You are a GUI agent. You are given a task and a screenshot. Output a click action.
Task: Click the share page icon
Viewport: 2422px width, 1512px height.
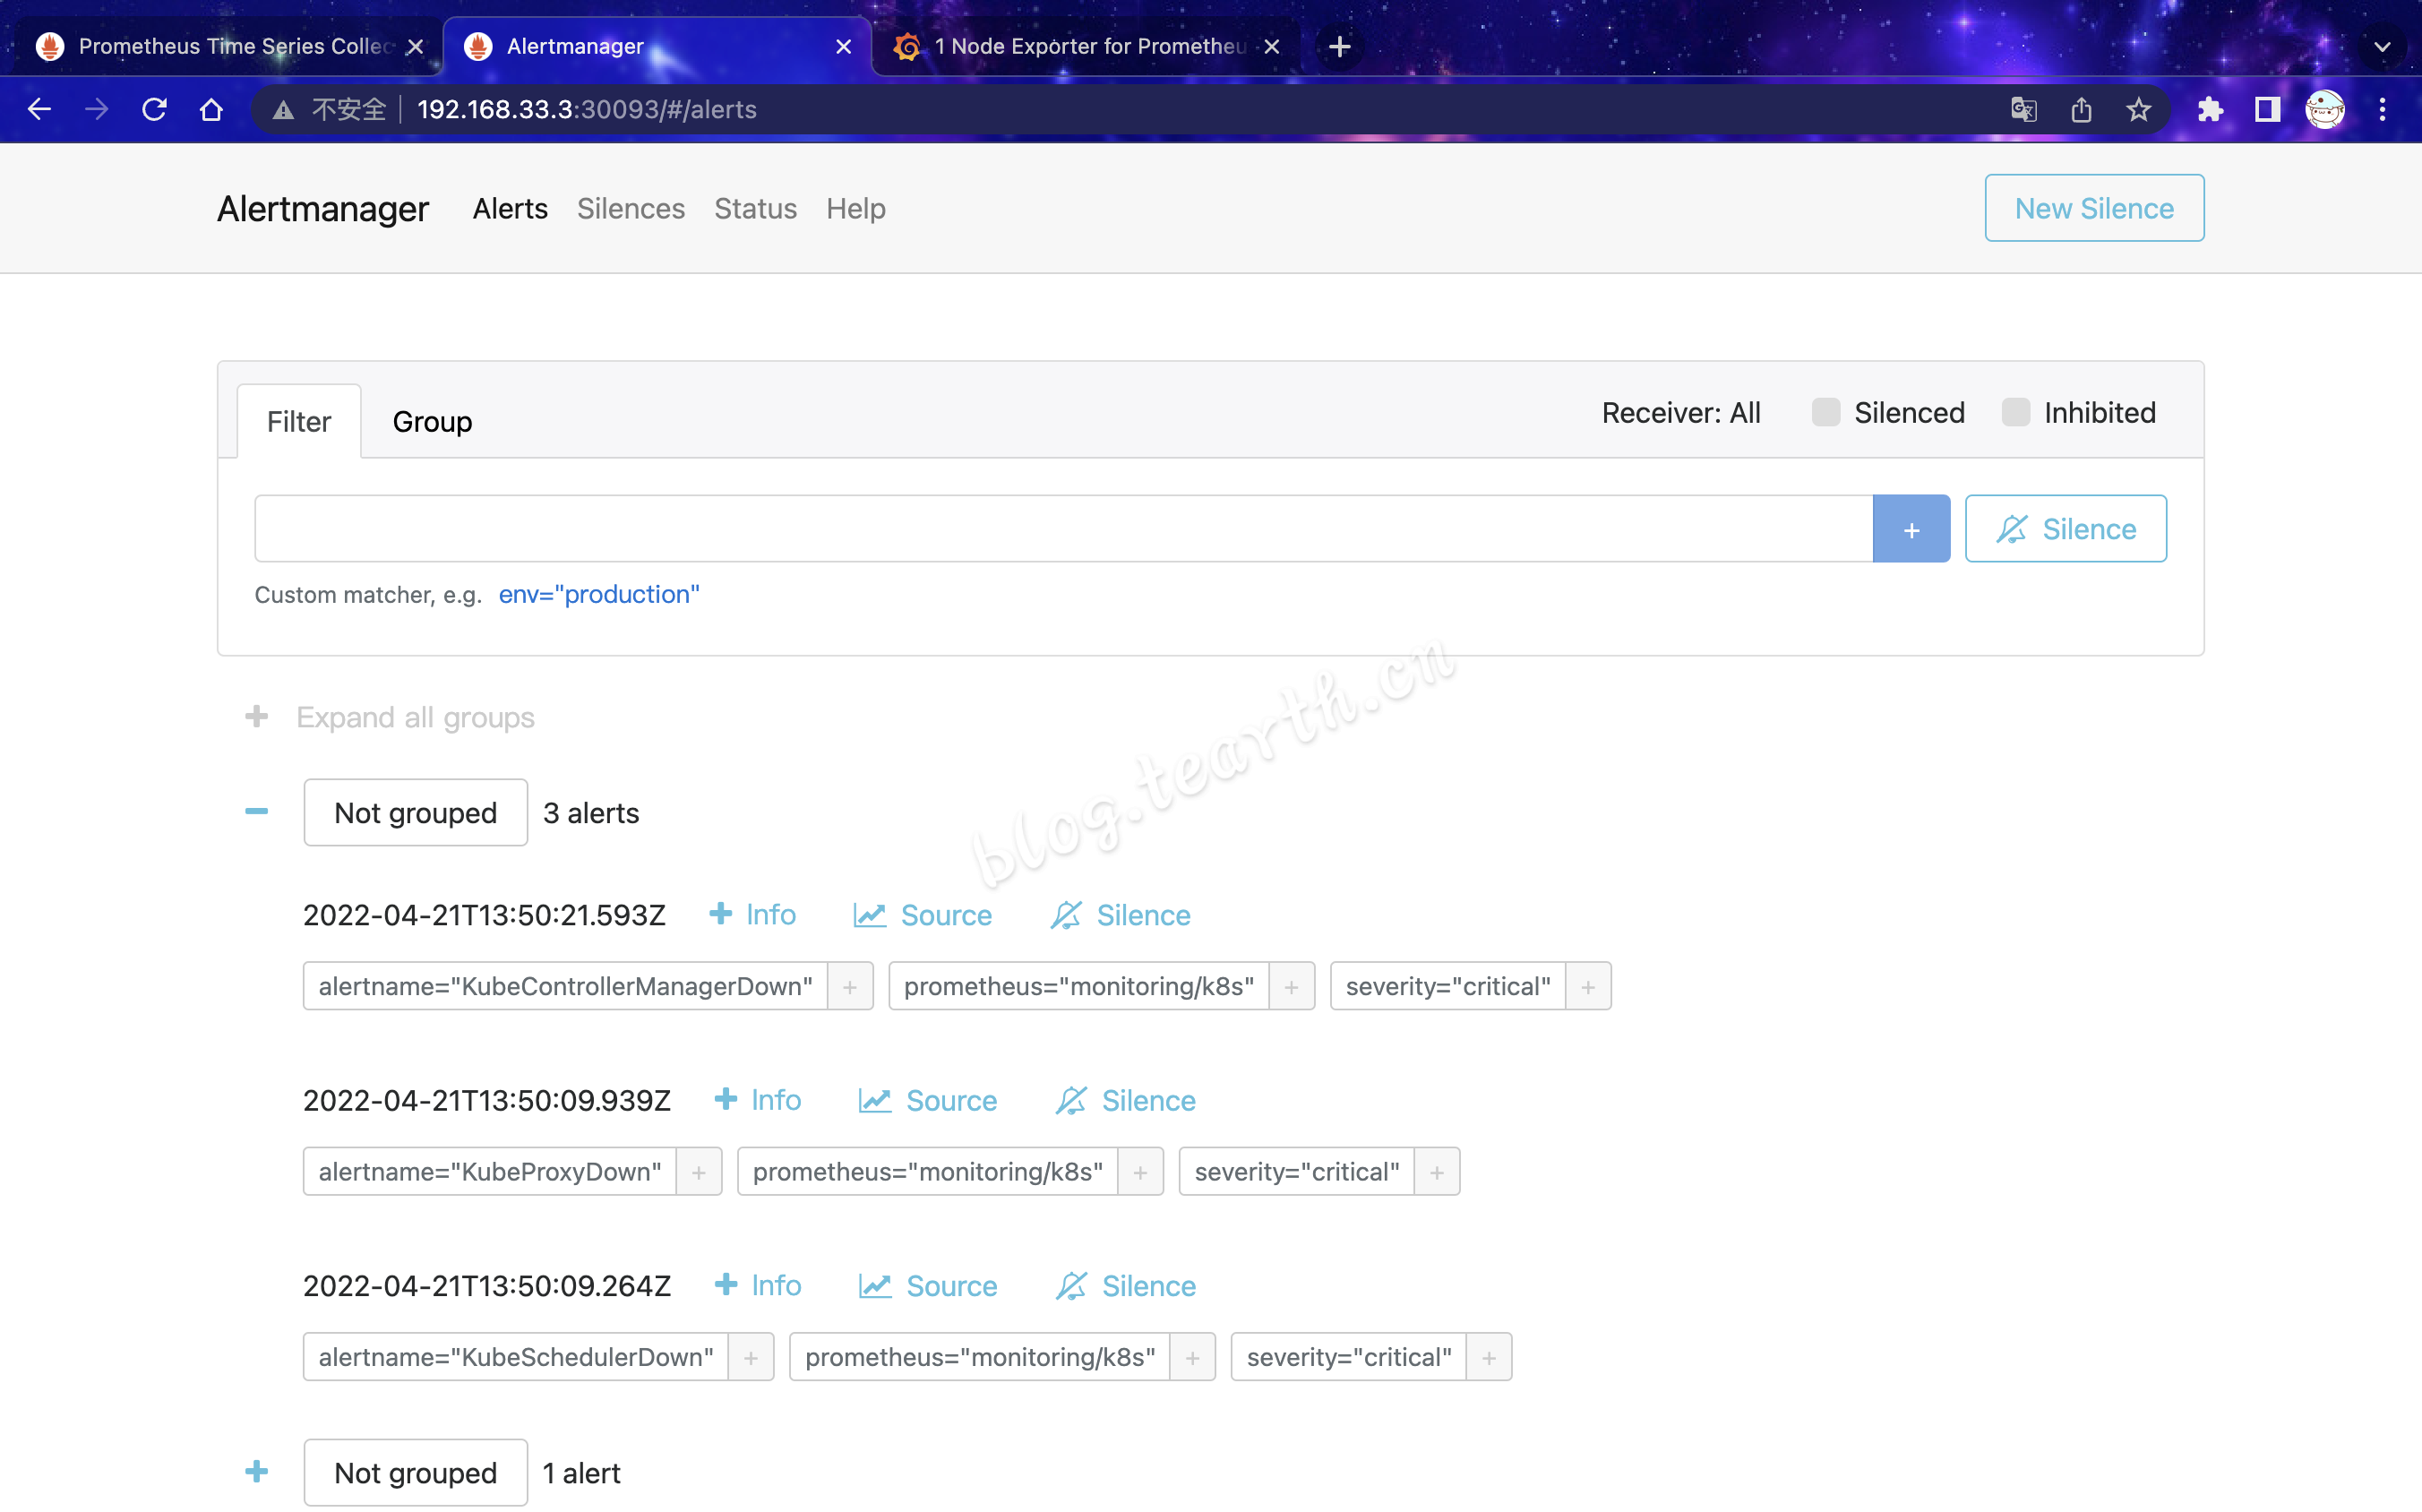[2081, 109]
